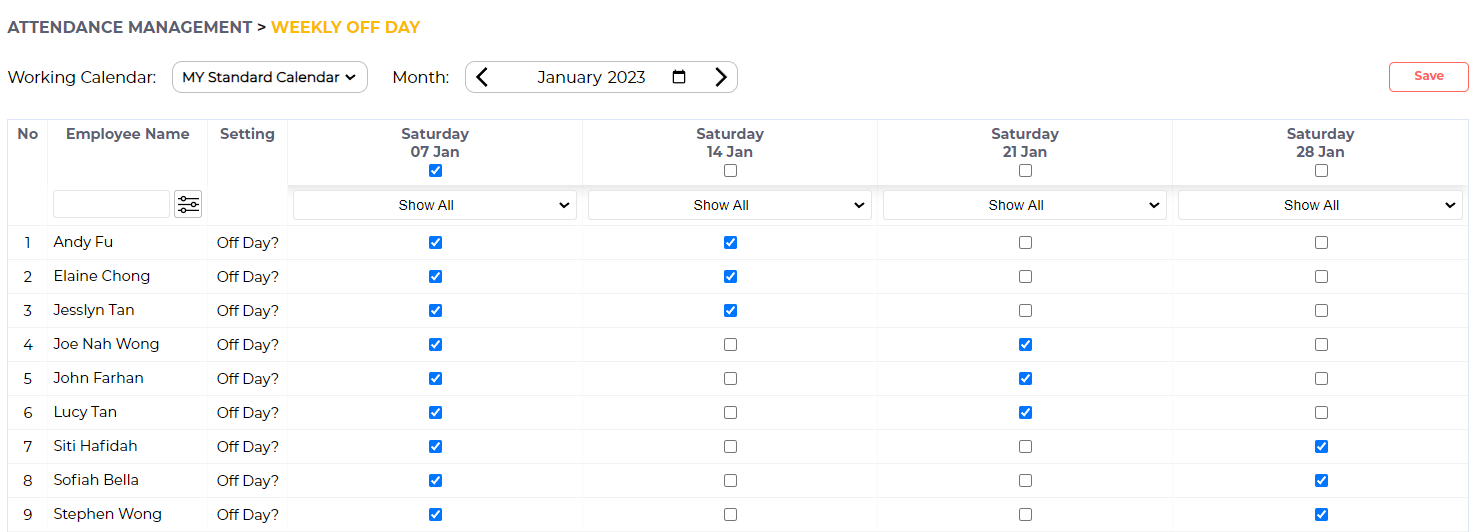
Task: Go to the next month arrow
Action: click(x=721, y=77)
